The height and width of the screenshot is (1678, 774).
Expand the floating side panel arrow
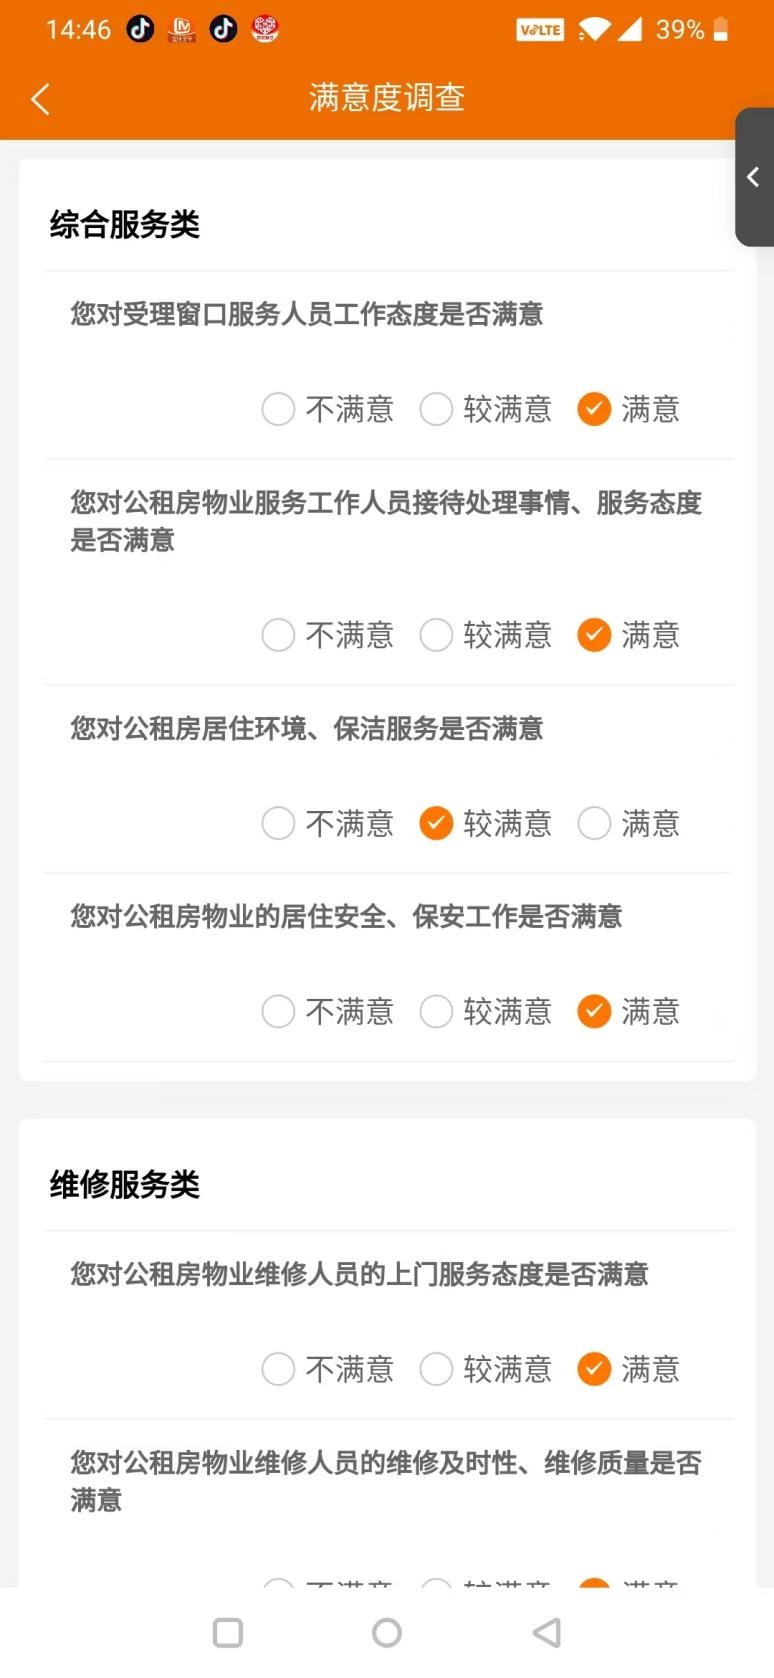[x=754, y=177]
